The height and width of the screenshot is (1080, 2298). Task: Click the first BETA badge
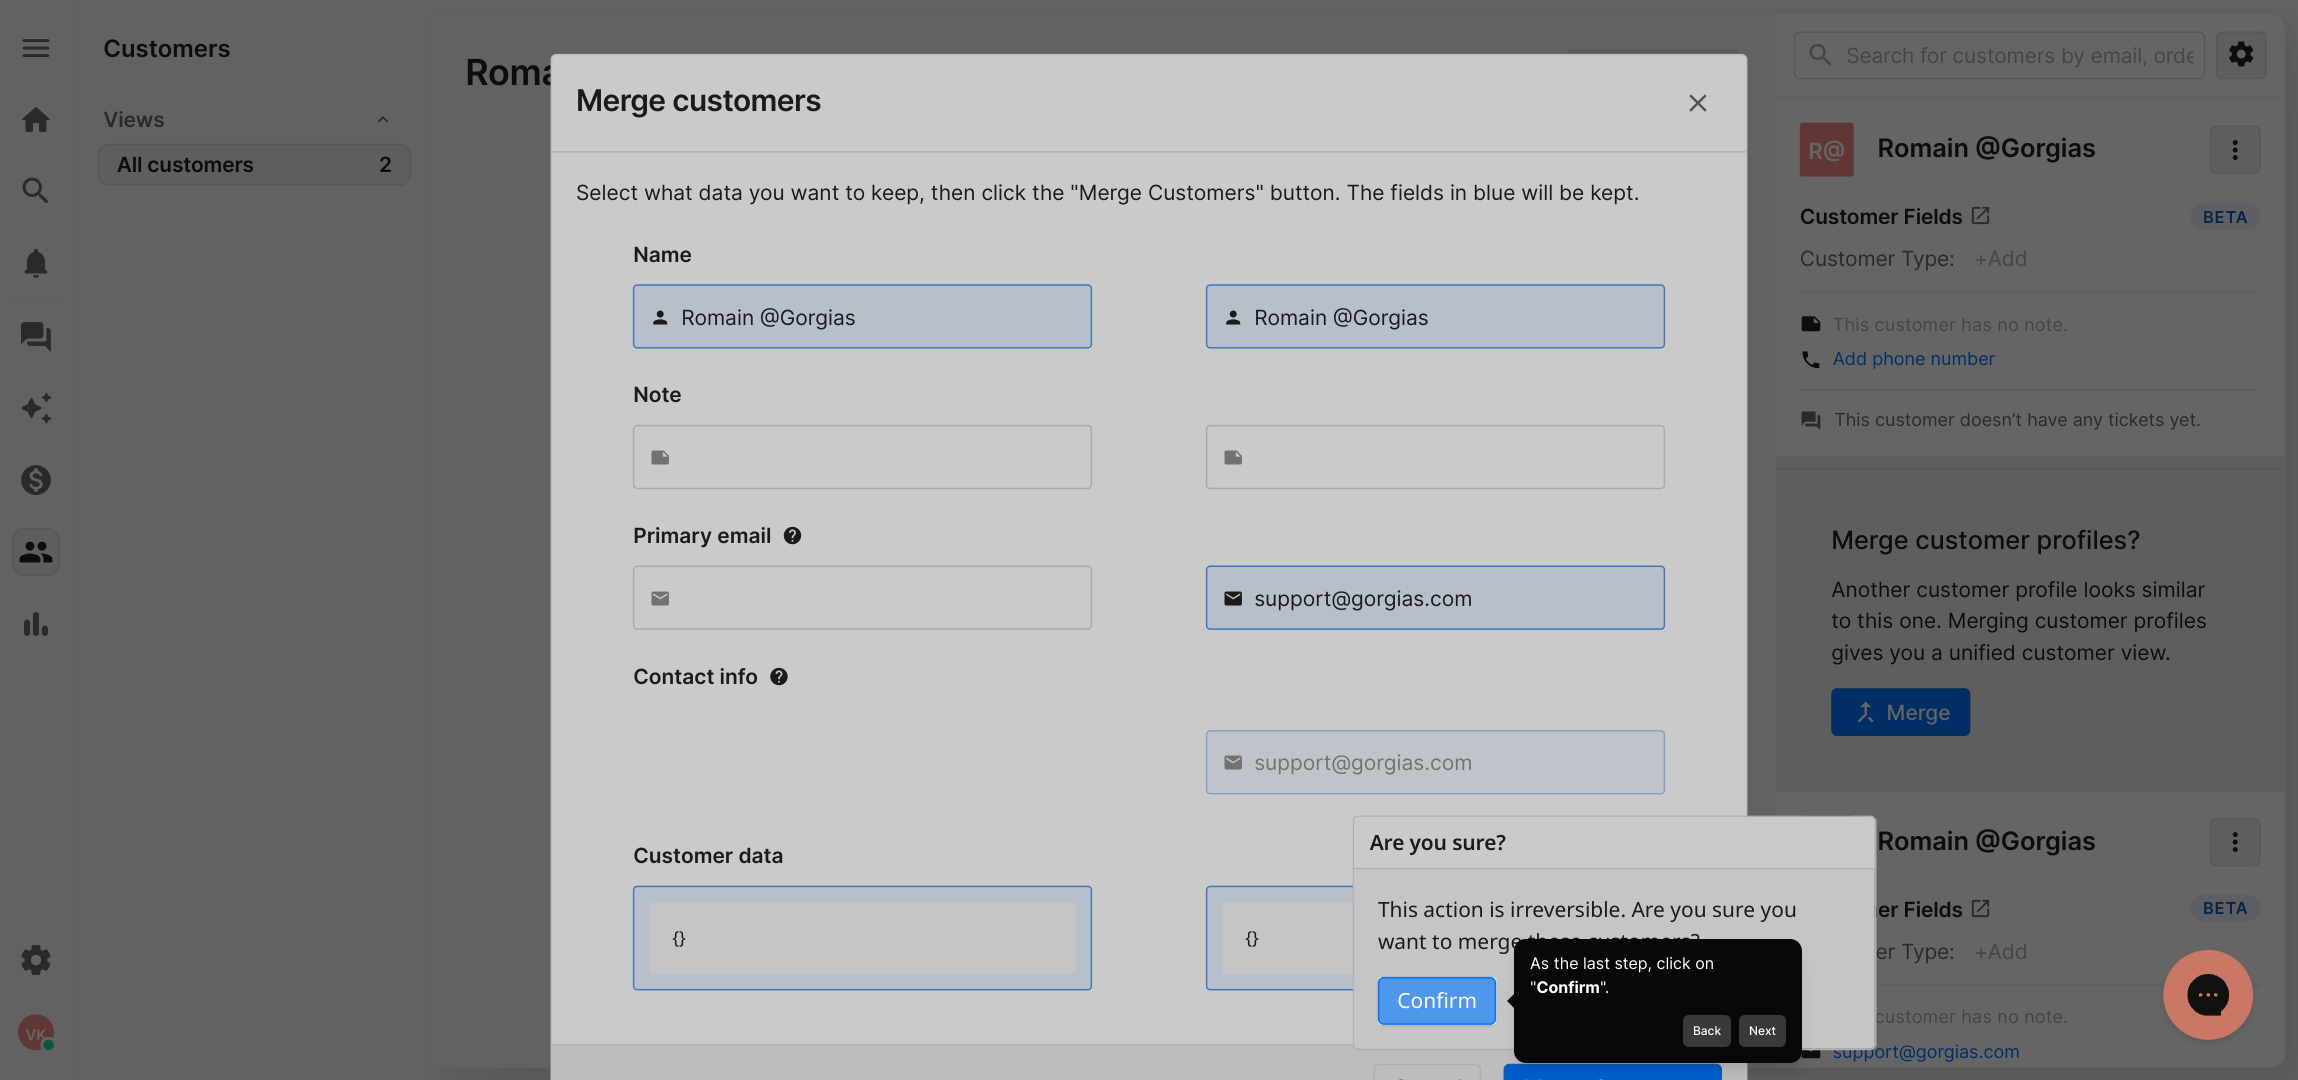pos(2224,217)
